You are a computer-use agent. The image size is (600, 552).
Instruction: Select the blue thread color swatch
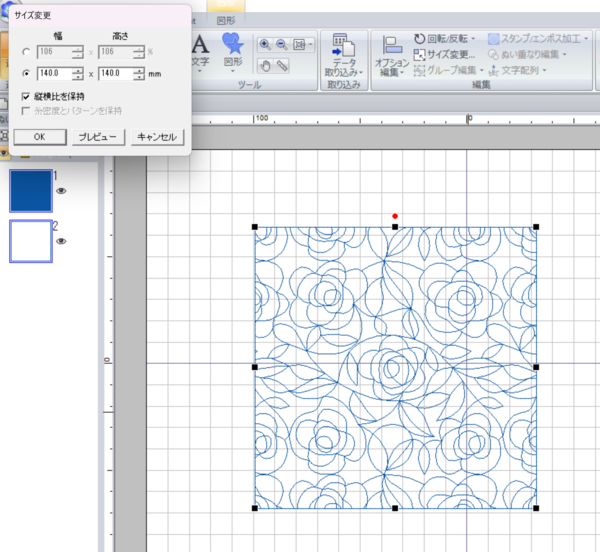31,190
